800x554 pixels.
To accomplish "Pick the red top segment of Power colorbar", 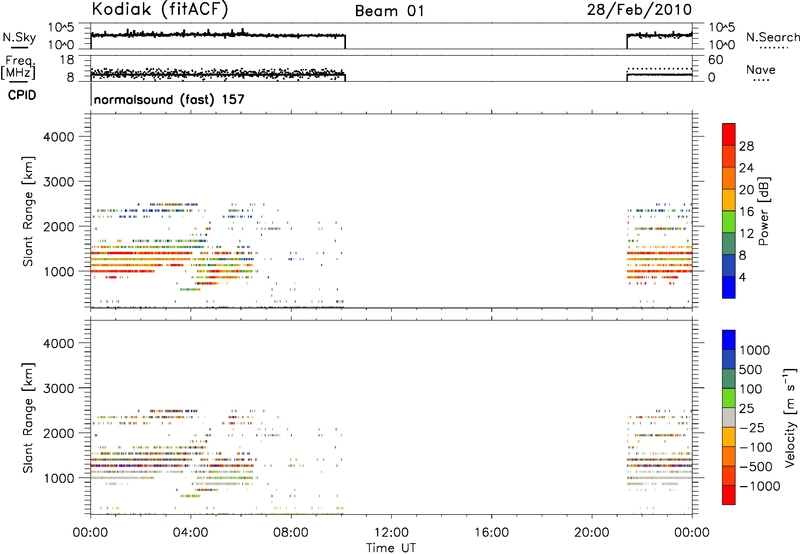I will (x=729, y=134).
